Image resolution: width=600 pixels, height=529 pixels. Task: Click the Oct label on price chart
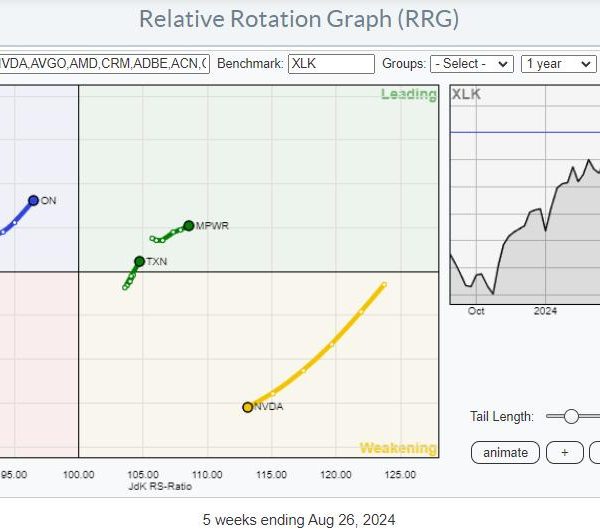point(476,311)
